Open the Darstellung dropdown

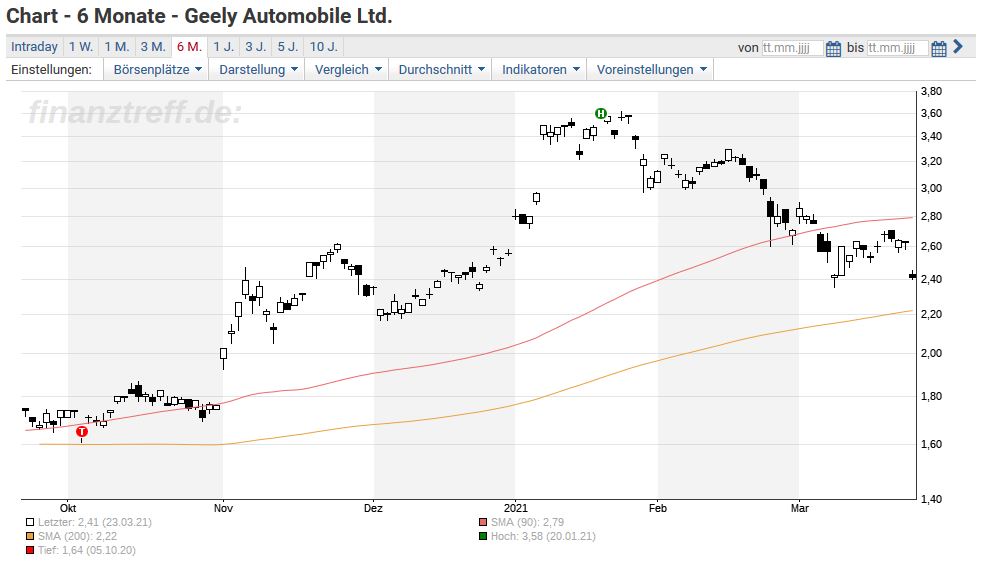point(257,70)
